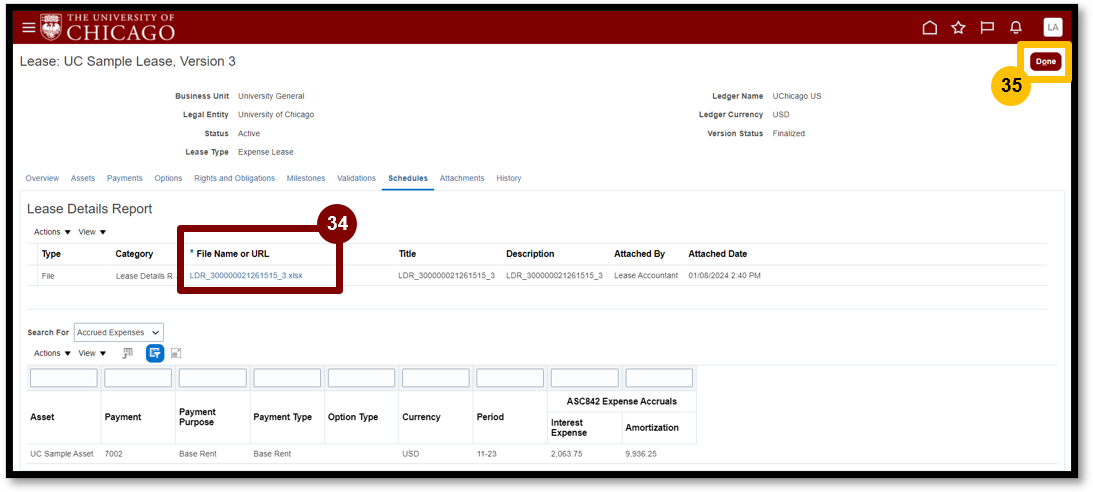
Task: Click the University of Chicago logo
Action: 108,26
